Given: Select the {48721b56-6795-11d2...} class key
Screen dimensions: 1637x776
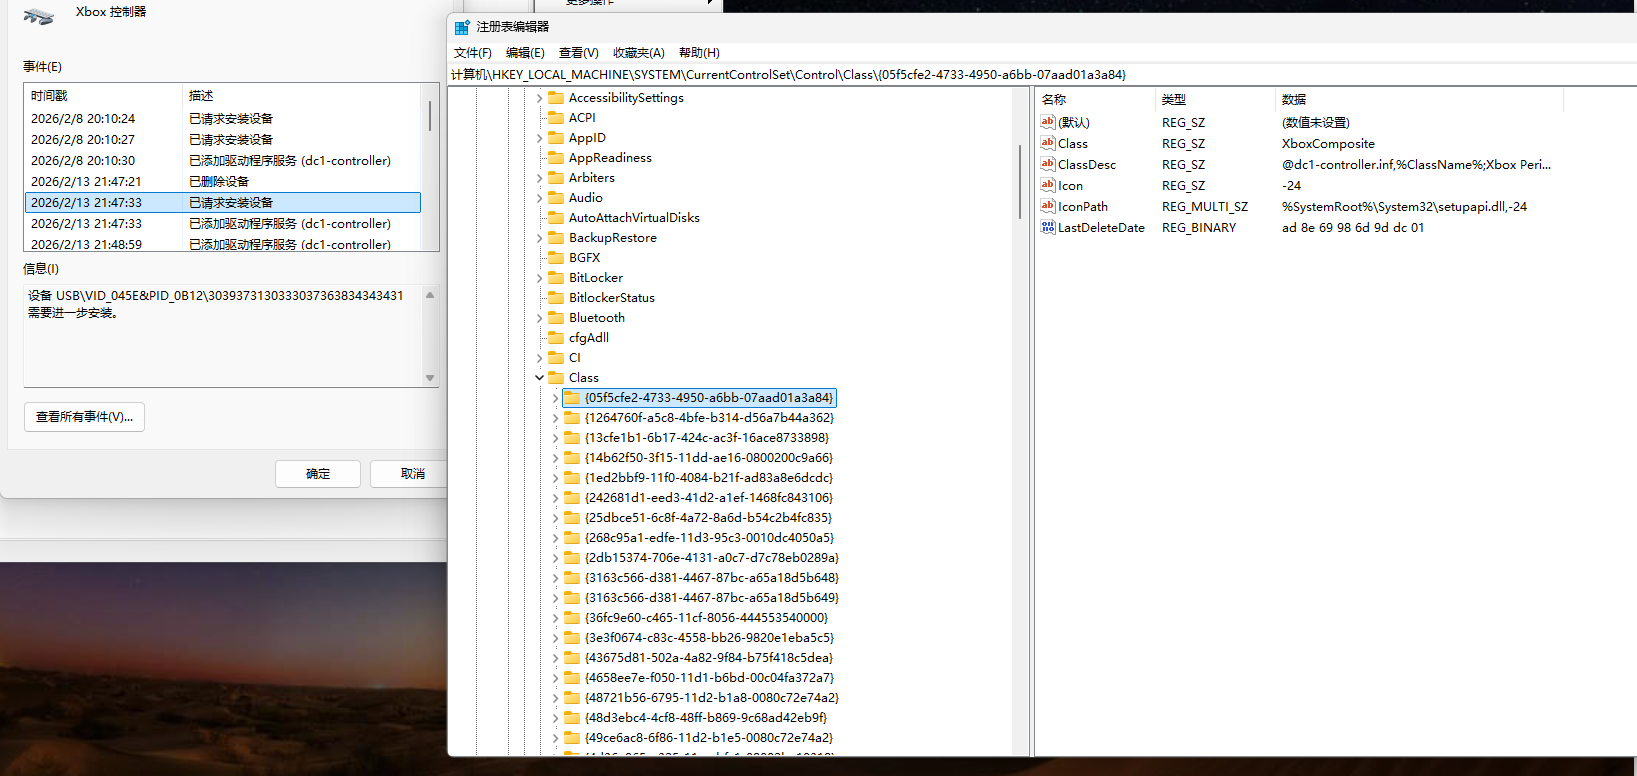Looking at the screenshot, I should (711, 698).
